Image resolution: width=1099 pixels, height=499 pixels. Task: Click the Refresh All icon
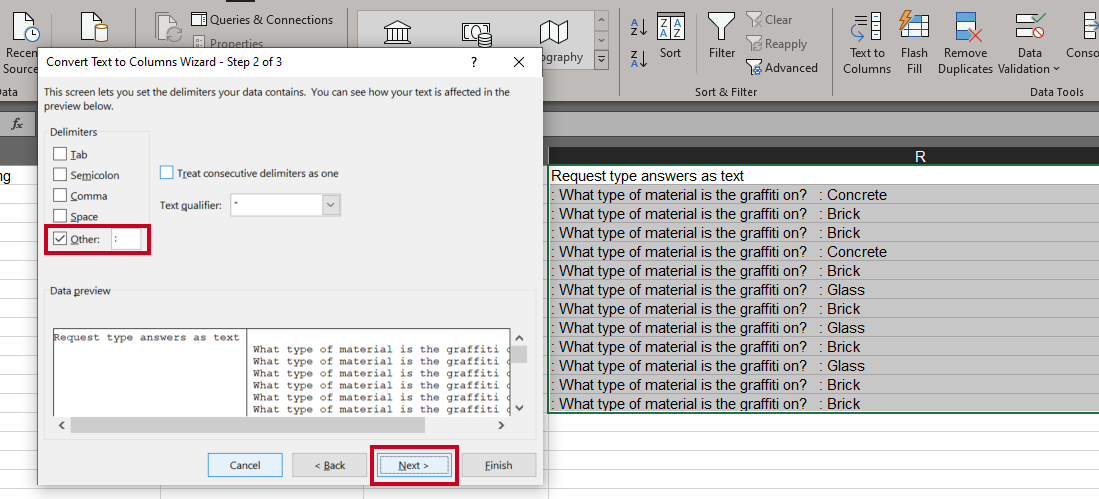click(167, 28)
